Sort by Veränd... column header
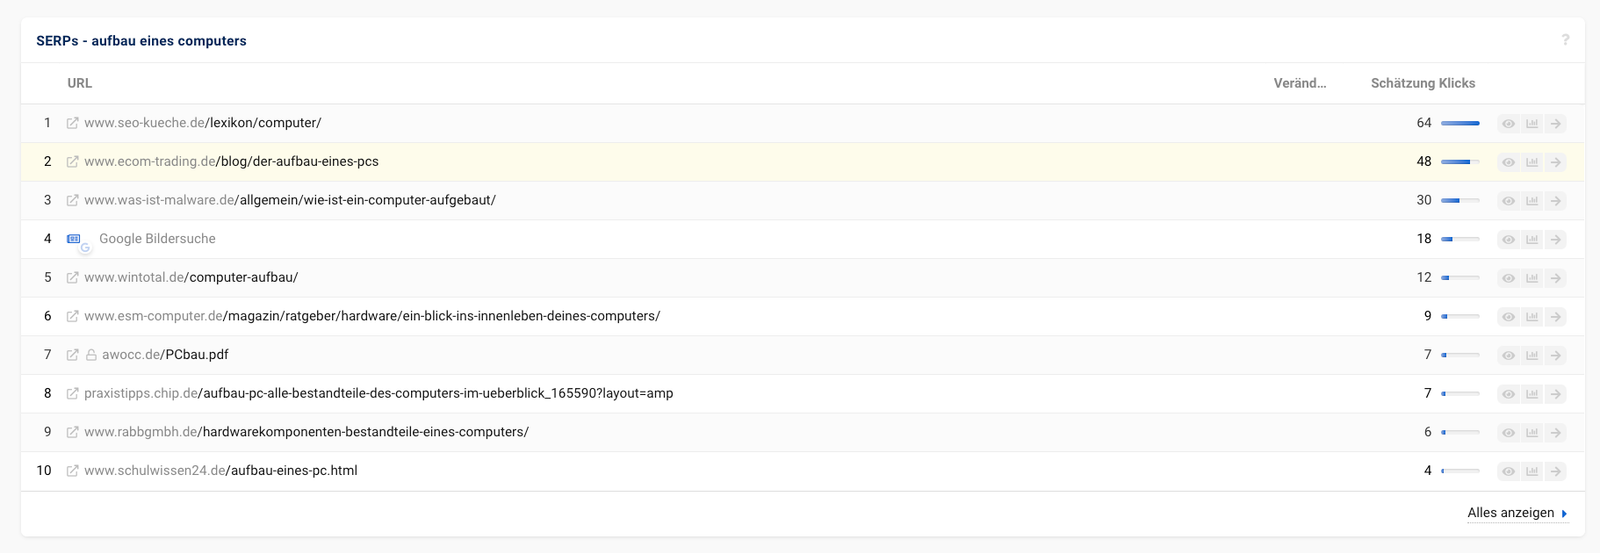This screenshot has width=1600, height=553. click(x=1300, y=84)
